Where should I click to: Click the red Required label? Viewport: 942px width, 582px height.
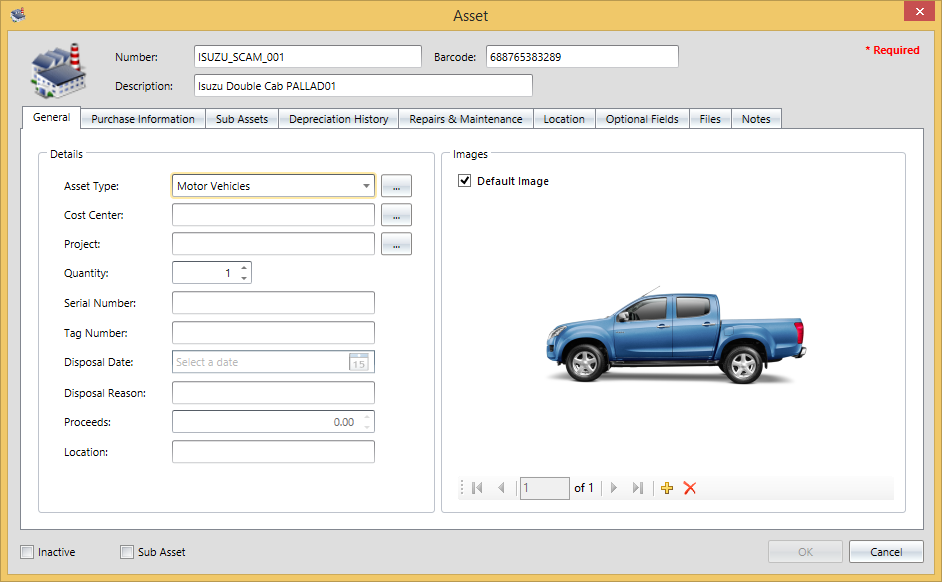pos(892,50)
